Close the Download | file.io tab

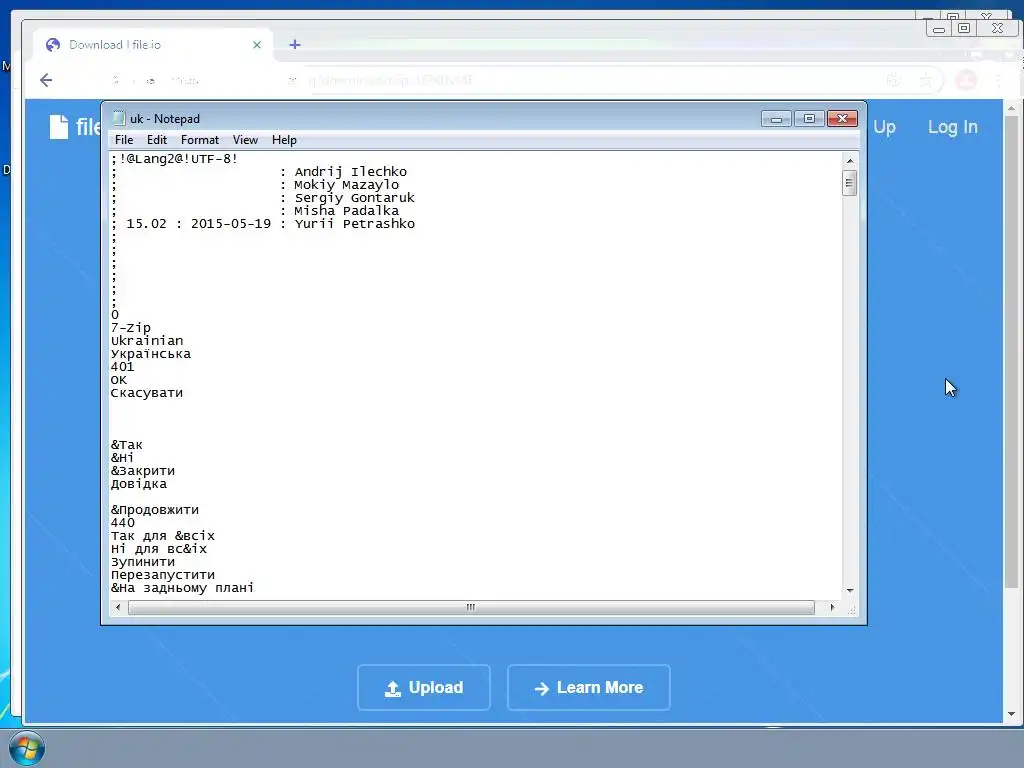coord(257,44)
